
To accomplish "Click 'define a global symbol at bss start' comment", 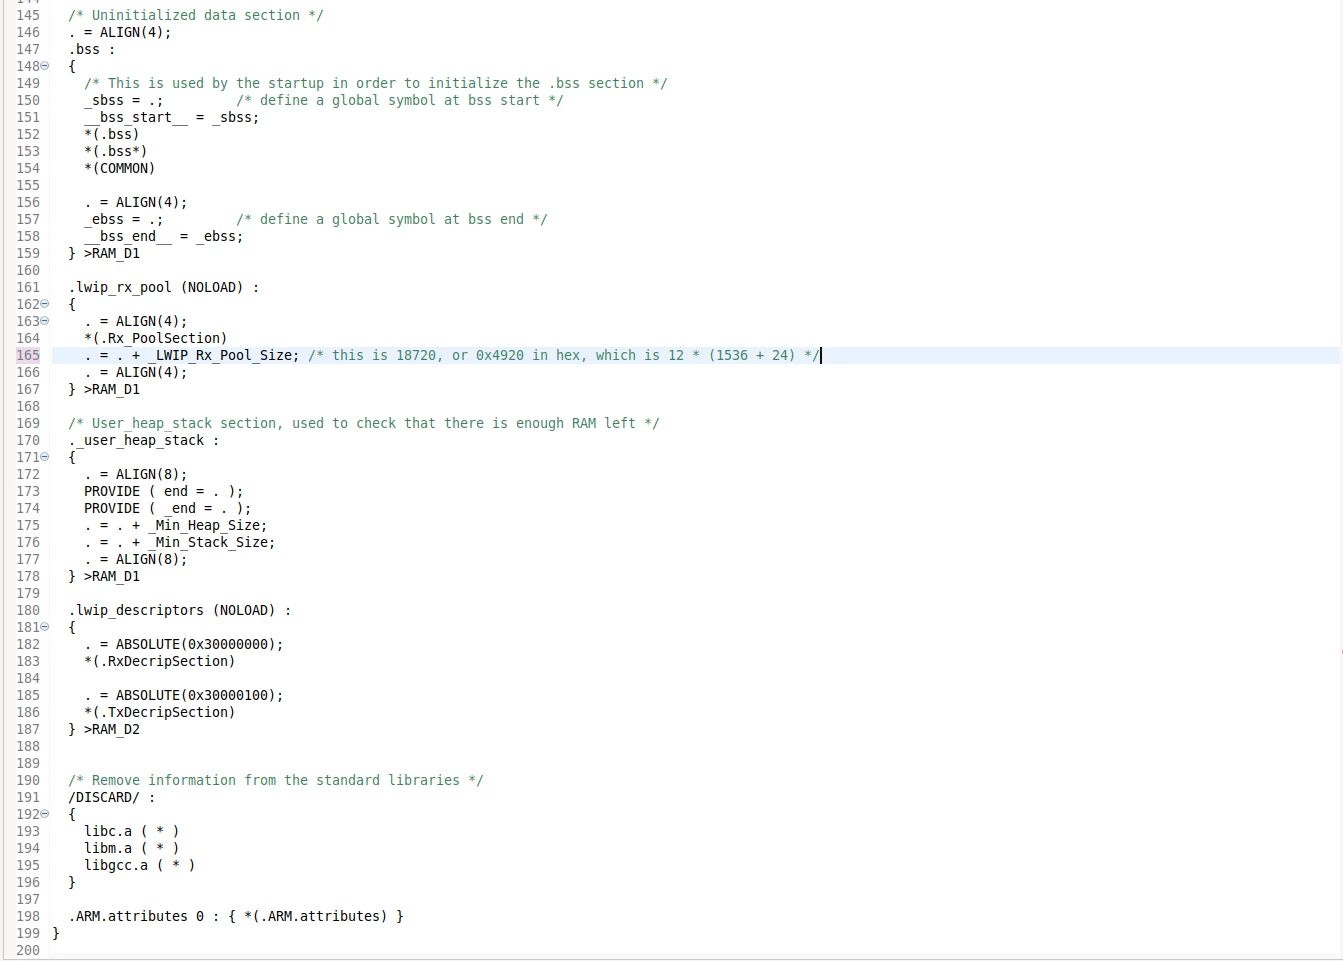I will [399, 100].
